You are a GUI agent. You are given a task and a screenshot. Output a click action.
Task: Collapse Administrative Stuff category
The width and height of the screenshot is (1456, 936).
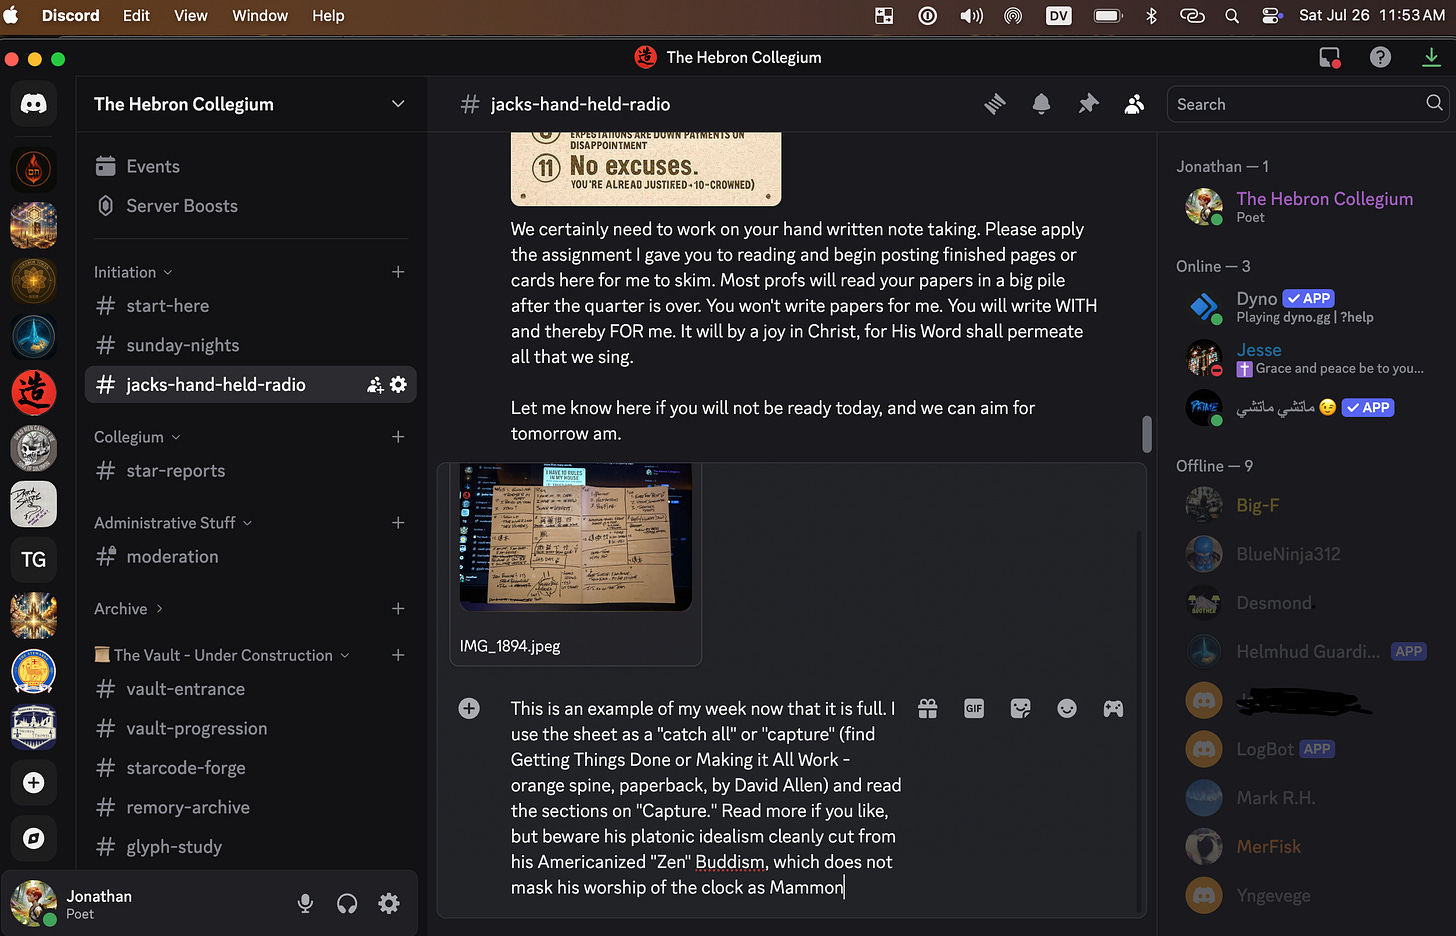(x=173, y=523)
